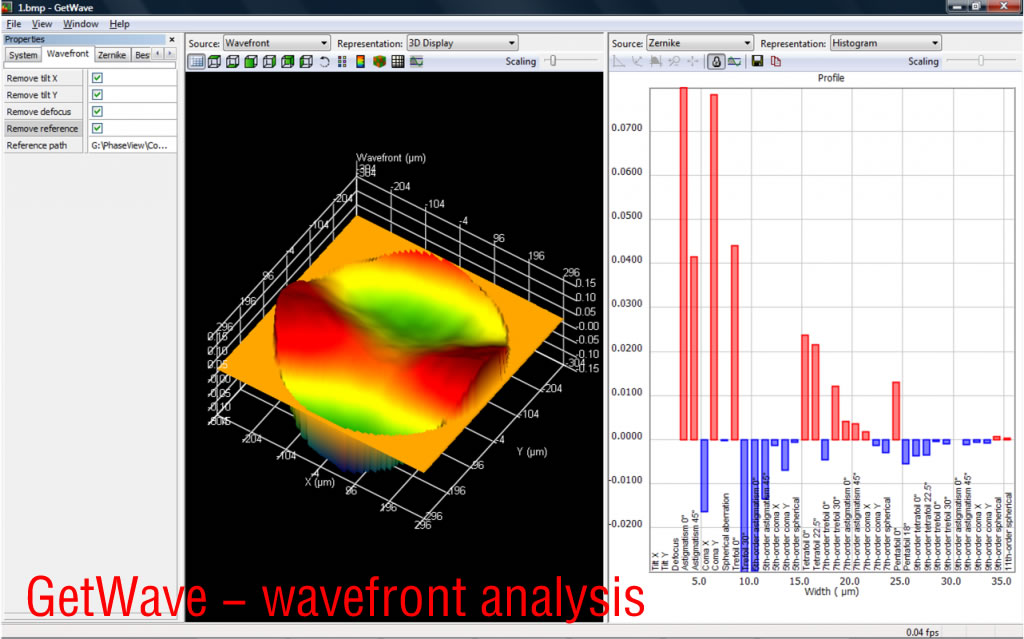Uncheck the Remove defocus checkbox
The height and width of the screenshot is (639, 1024).
tap(97, 112)
